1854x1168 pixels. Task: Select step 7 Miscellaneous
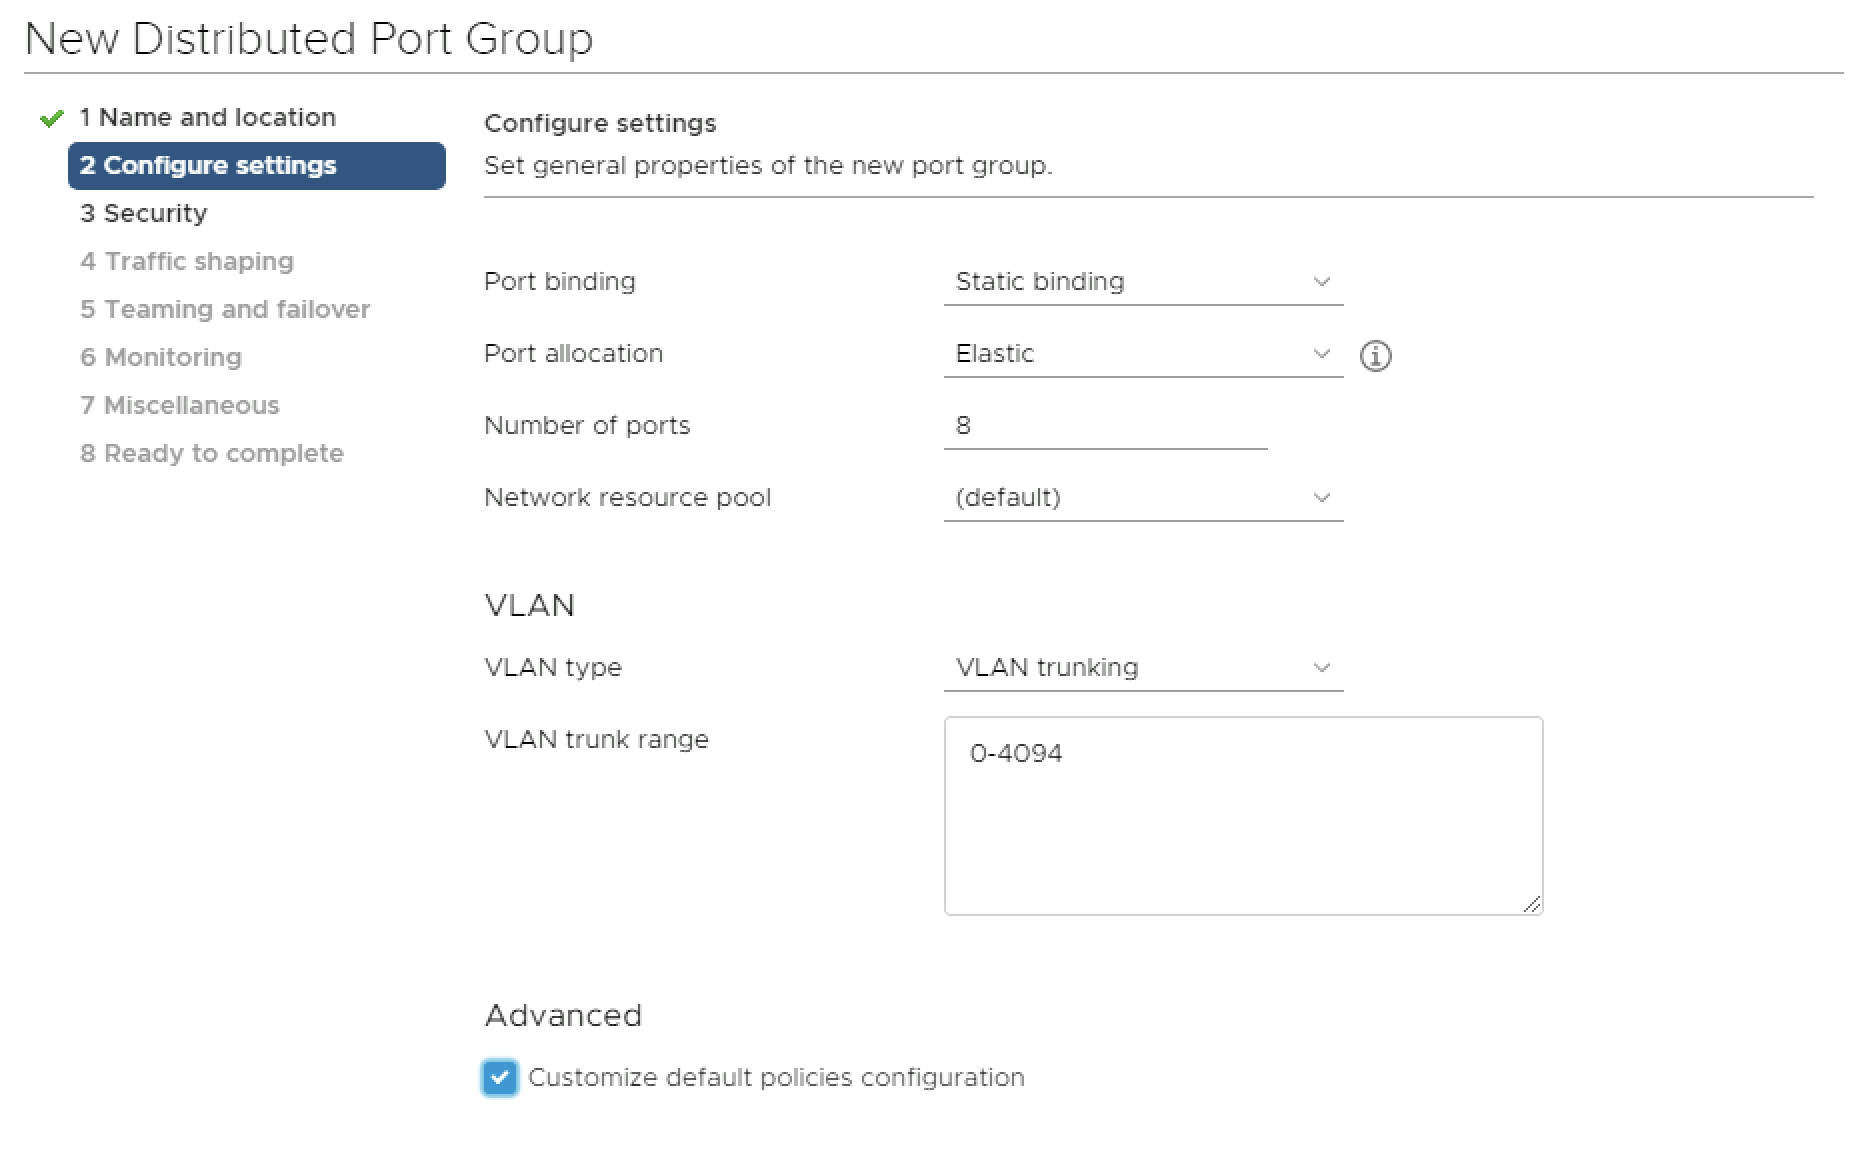(x=180, y=406)
